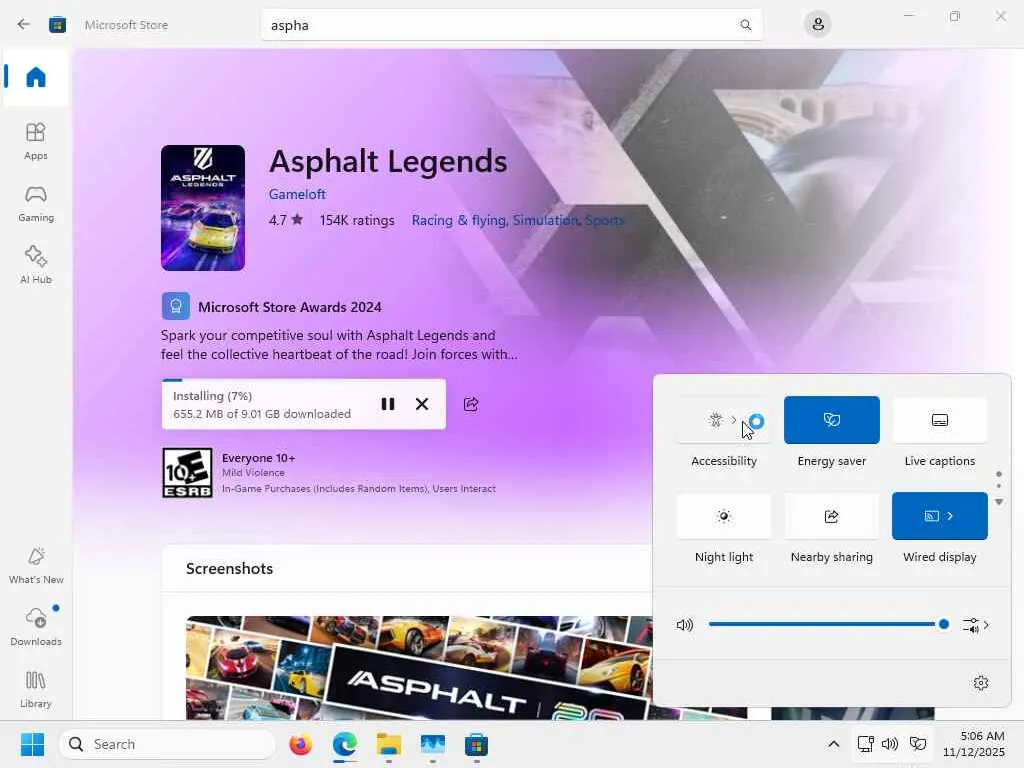Click the volume tray icon
This screenshot has height=768, width=1024.
889,744
